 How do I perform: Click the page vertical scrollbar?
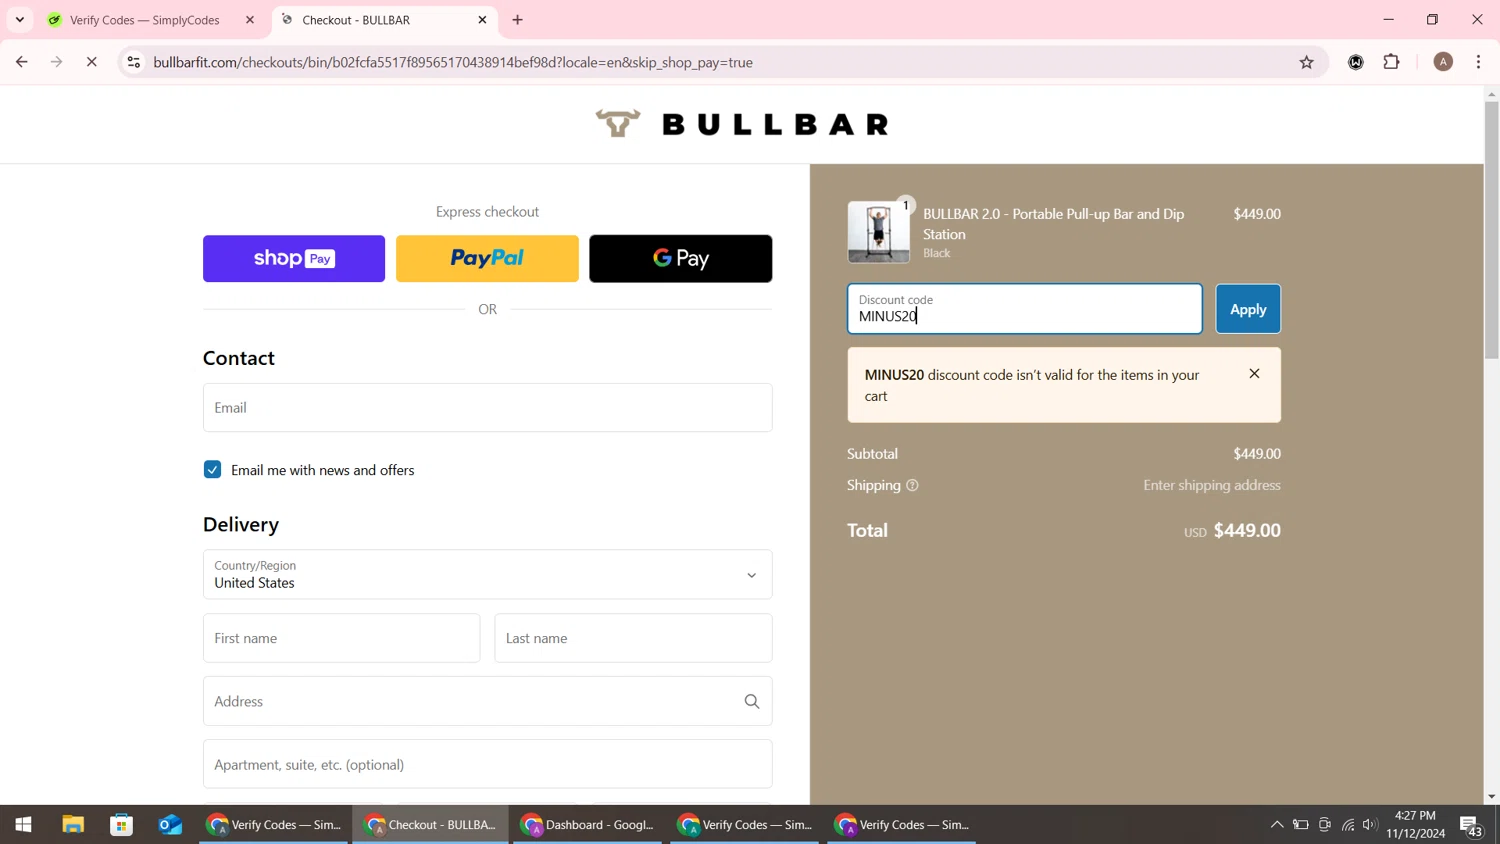tap(1491, 229)
